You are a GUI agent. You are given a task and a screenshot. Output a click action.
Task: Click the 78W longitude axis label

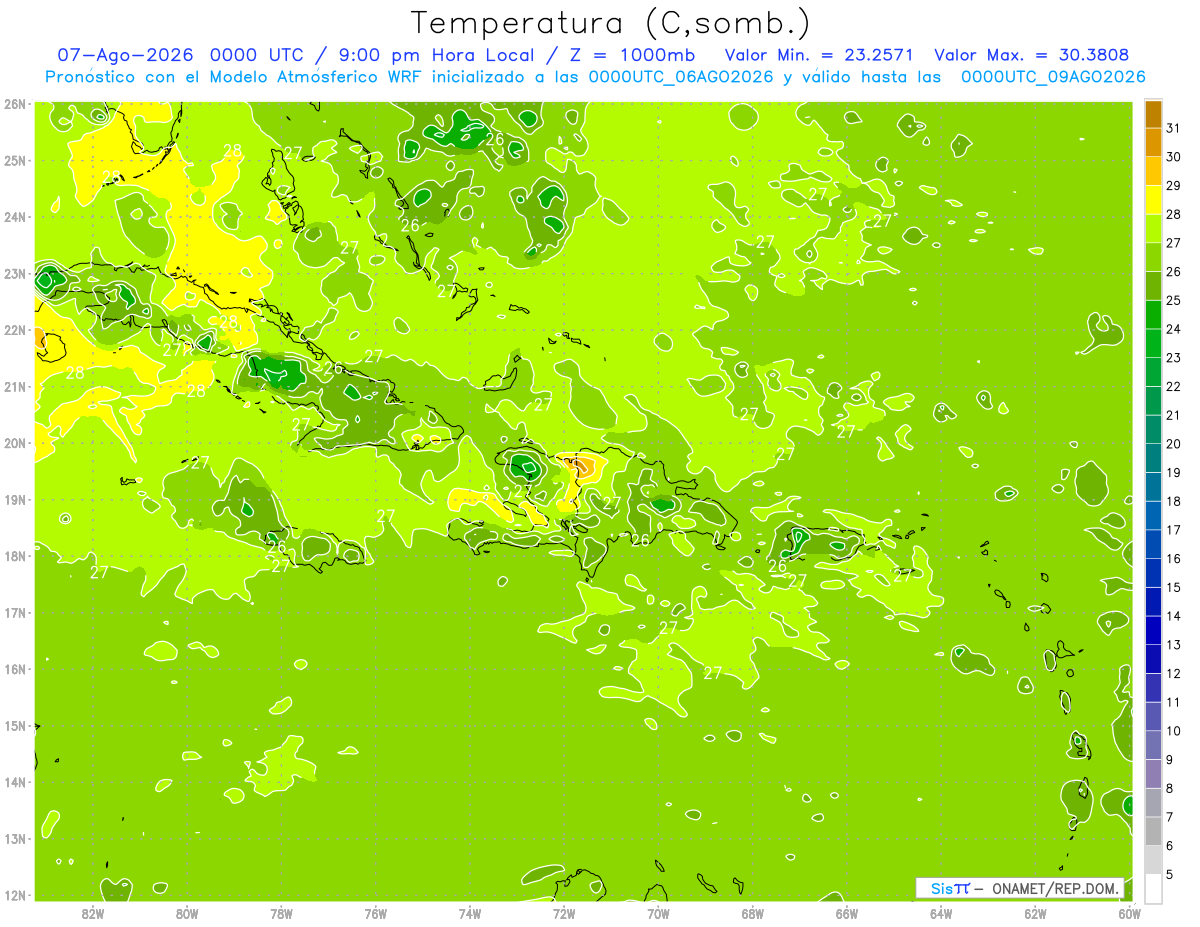point(281,913)
